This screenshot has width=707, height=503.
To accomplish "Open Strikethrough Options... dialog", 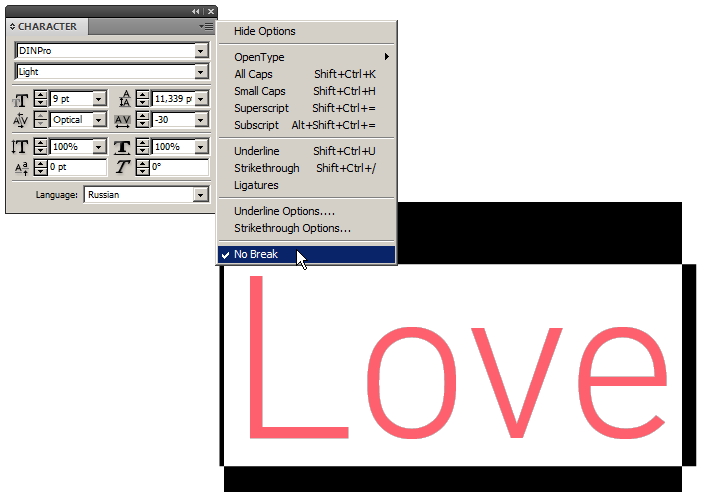I will point(307,229).
